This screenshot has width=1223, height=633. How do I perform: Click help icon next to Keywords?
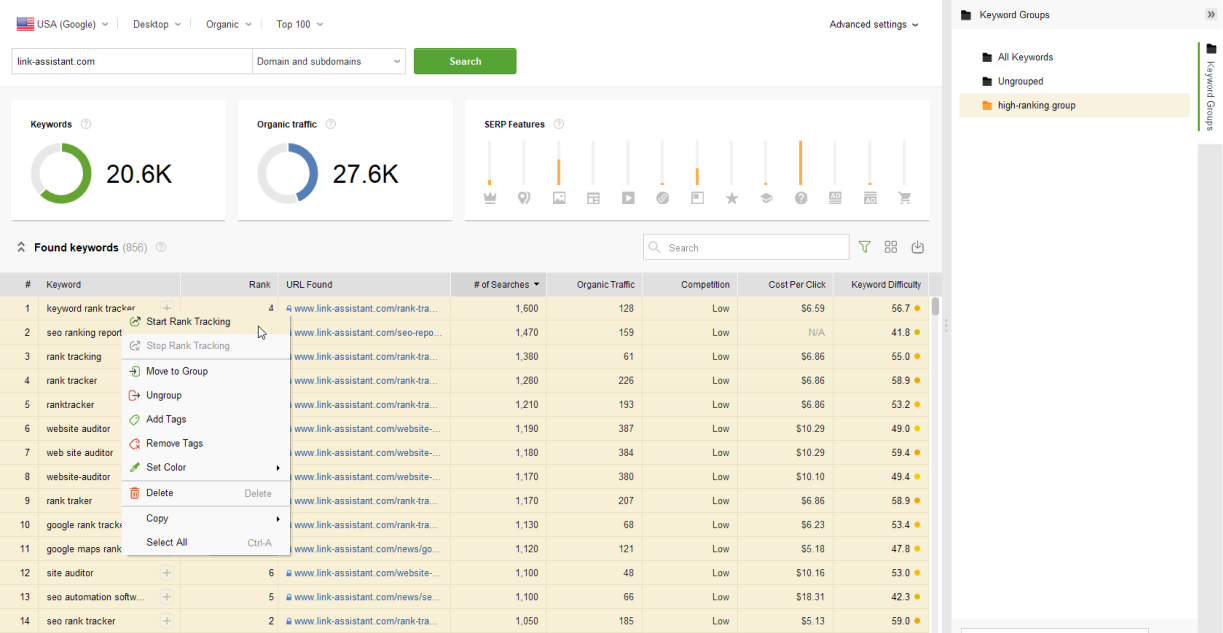point(86,125)
